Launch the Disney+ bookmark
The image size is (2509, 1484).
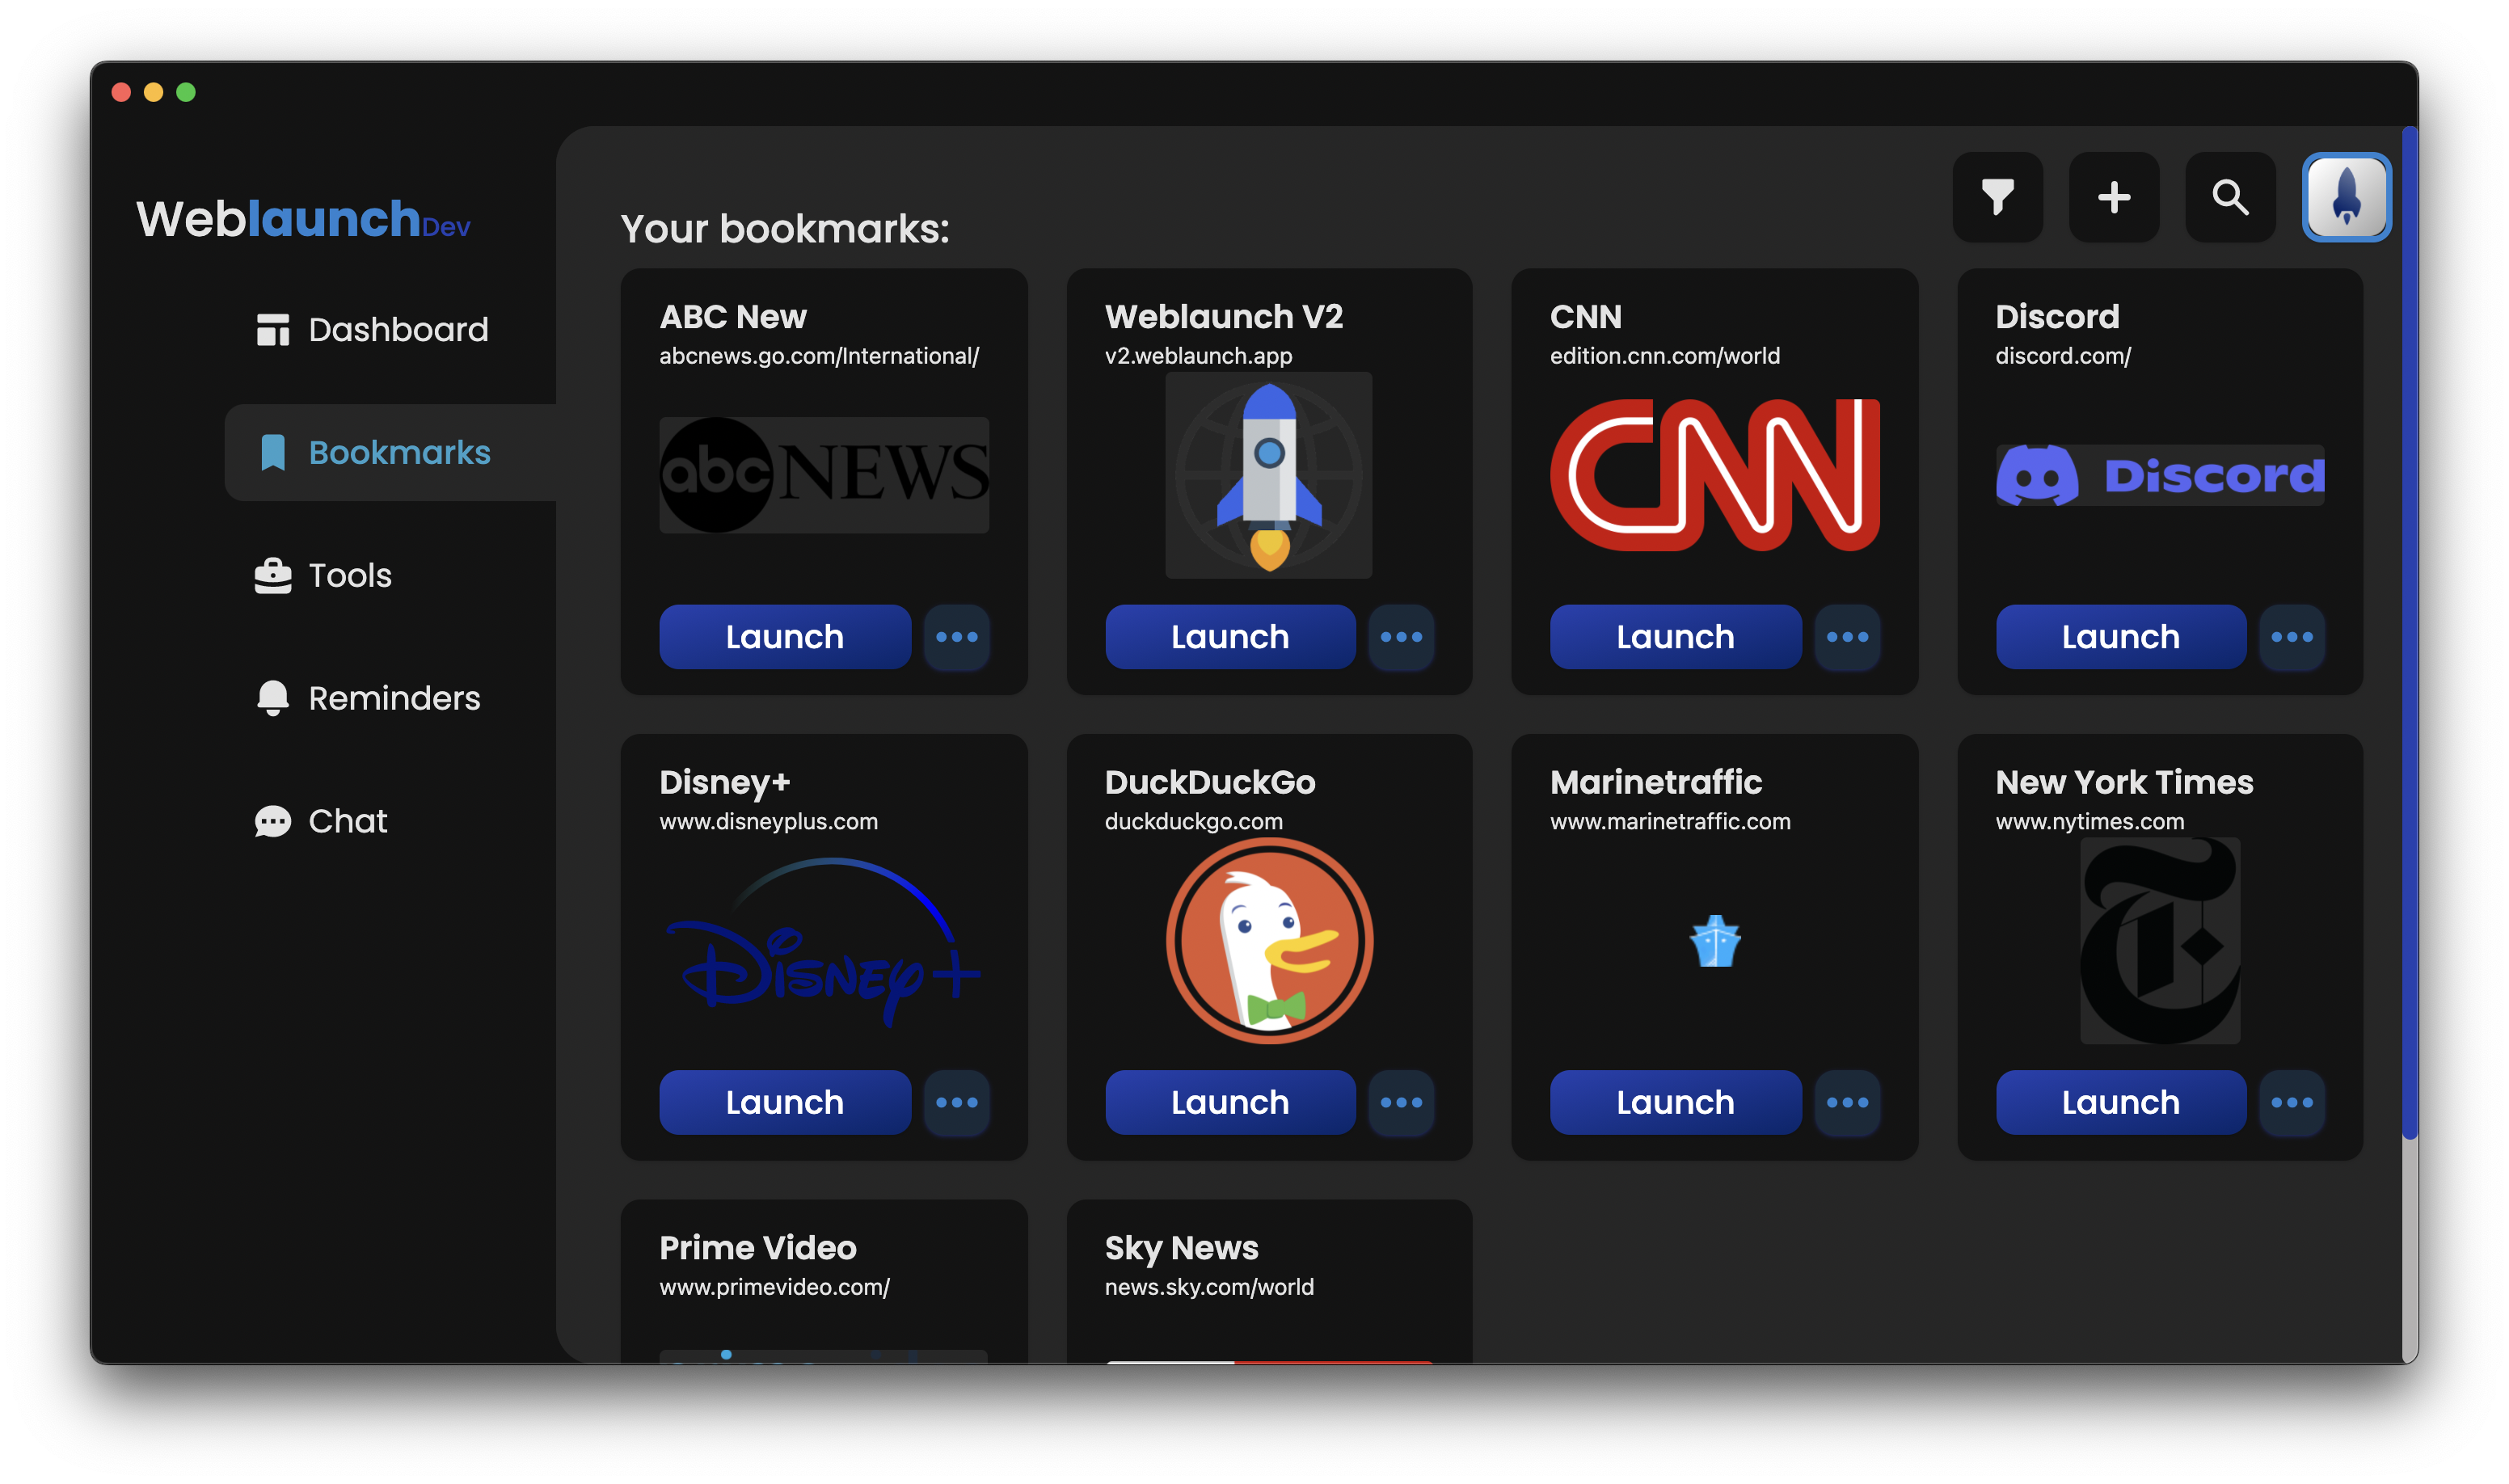785,1102
